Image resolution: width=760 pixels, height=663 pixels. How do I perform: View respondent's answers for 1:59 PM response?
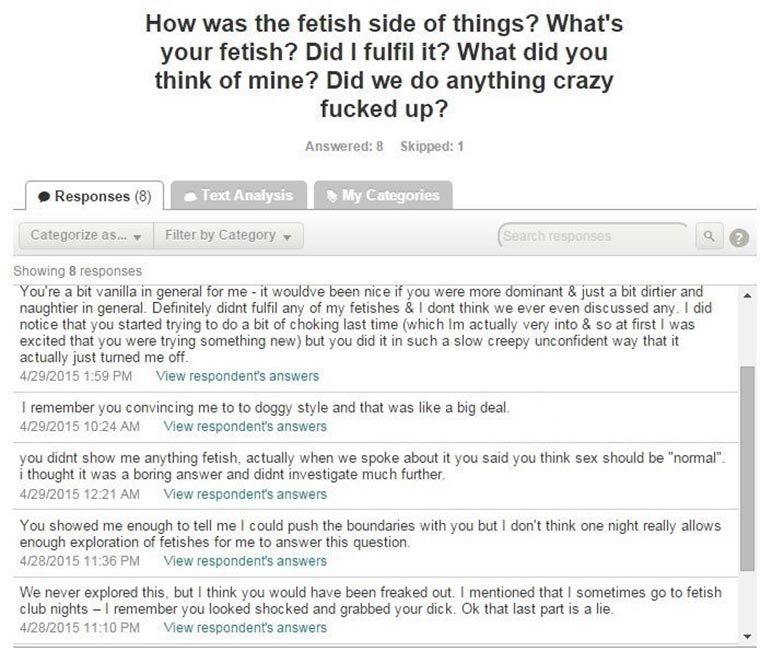pyautogui.click(x=238, y=376)
